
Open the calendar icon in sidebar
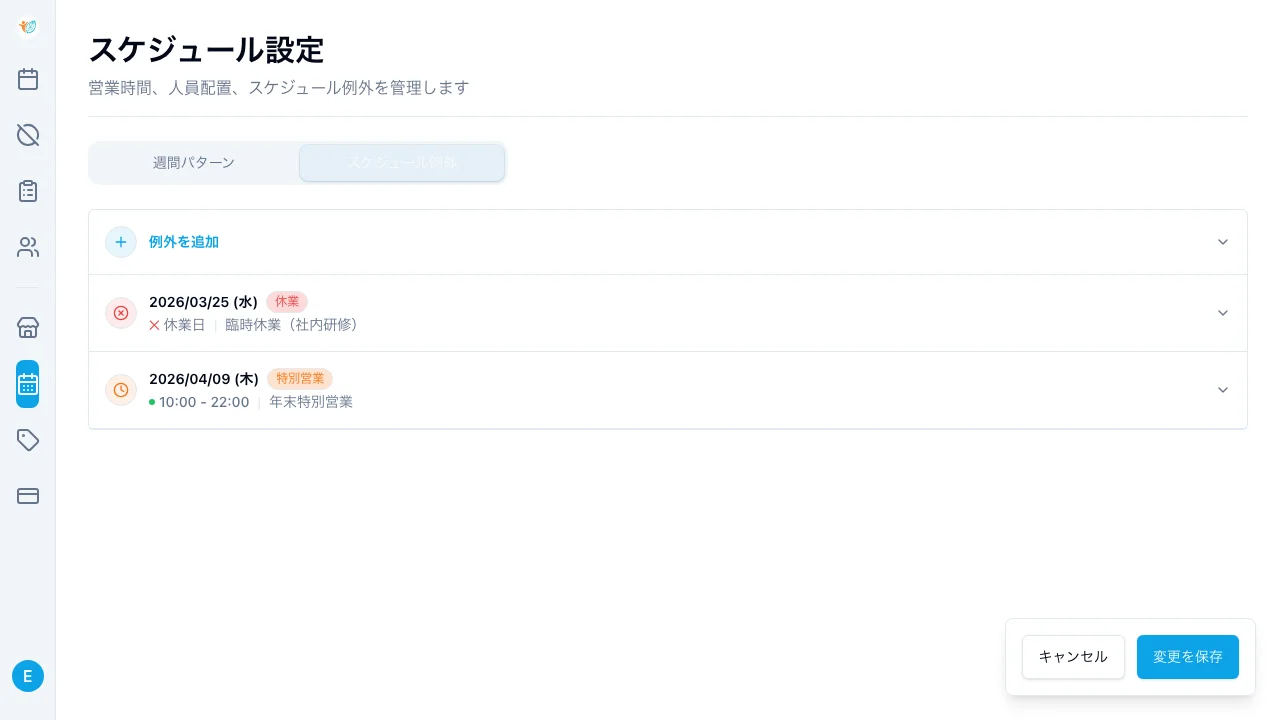[x=28, y=79]
